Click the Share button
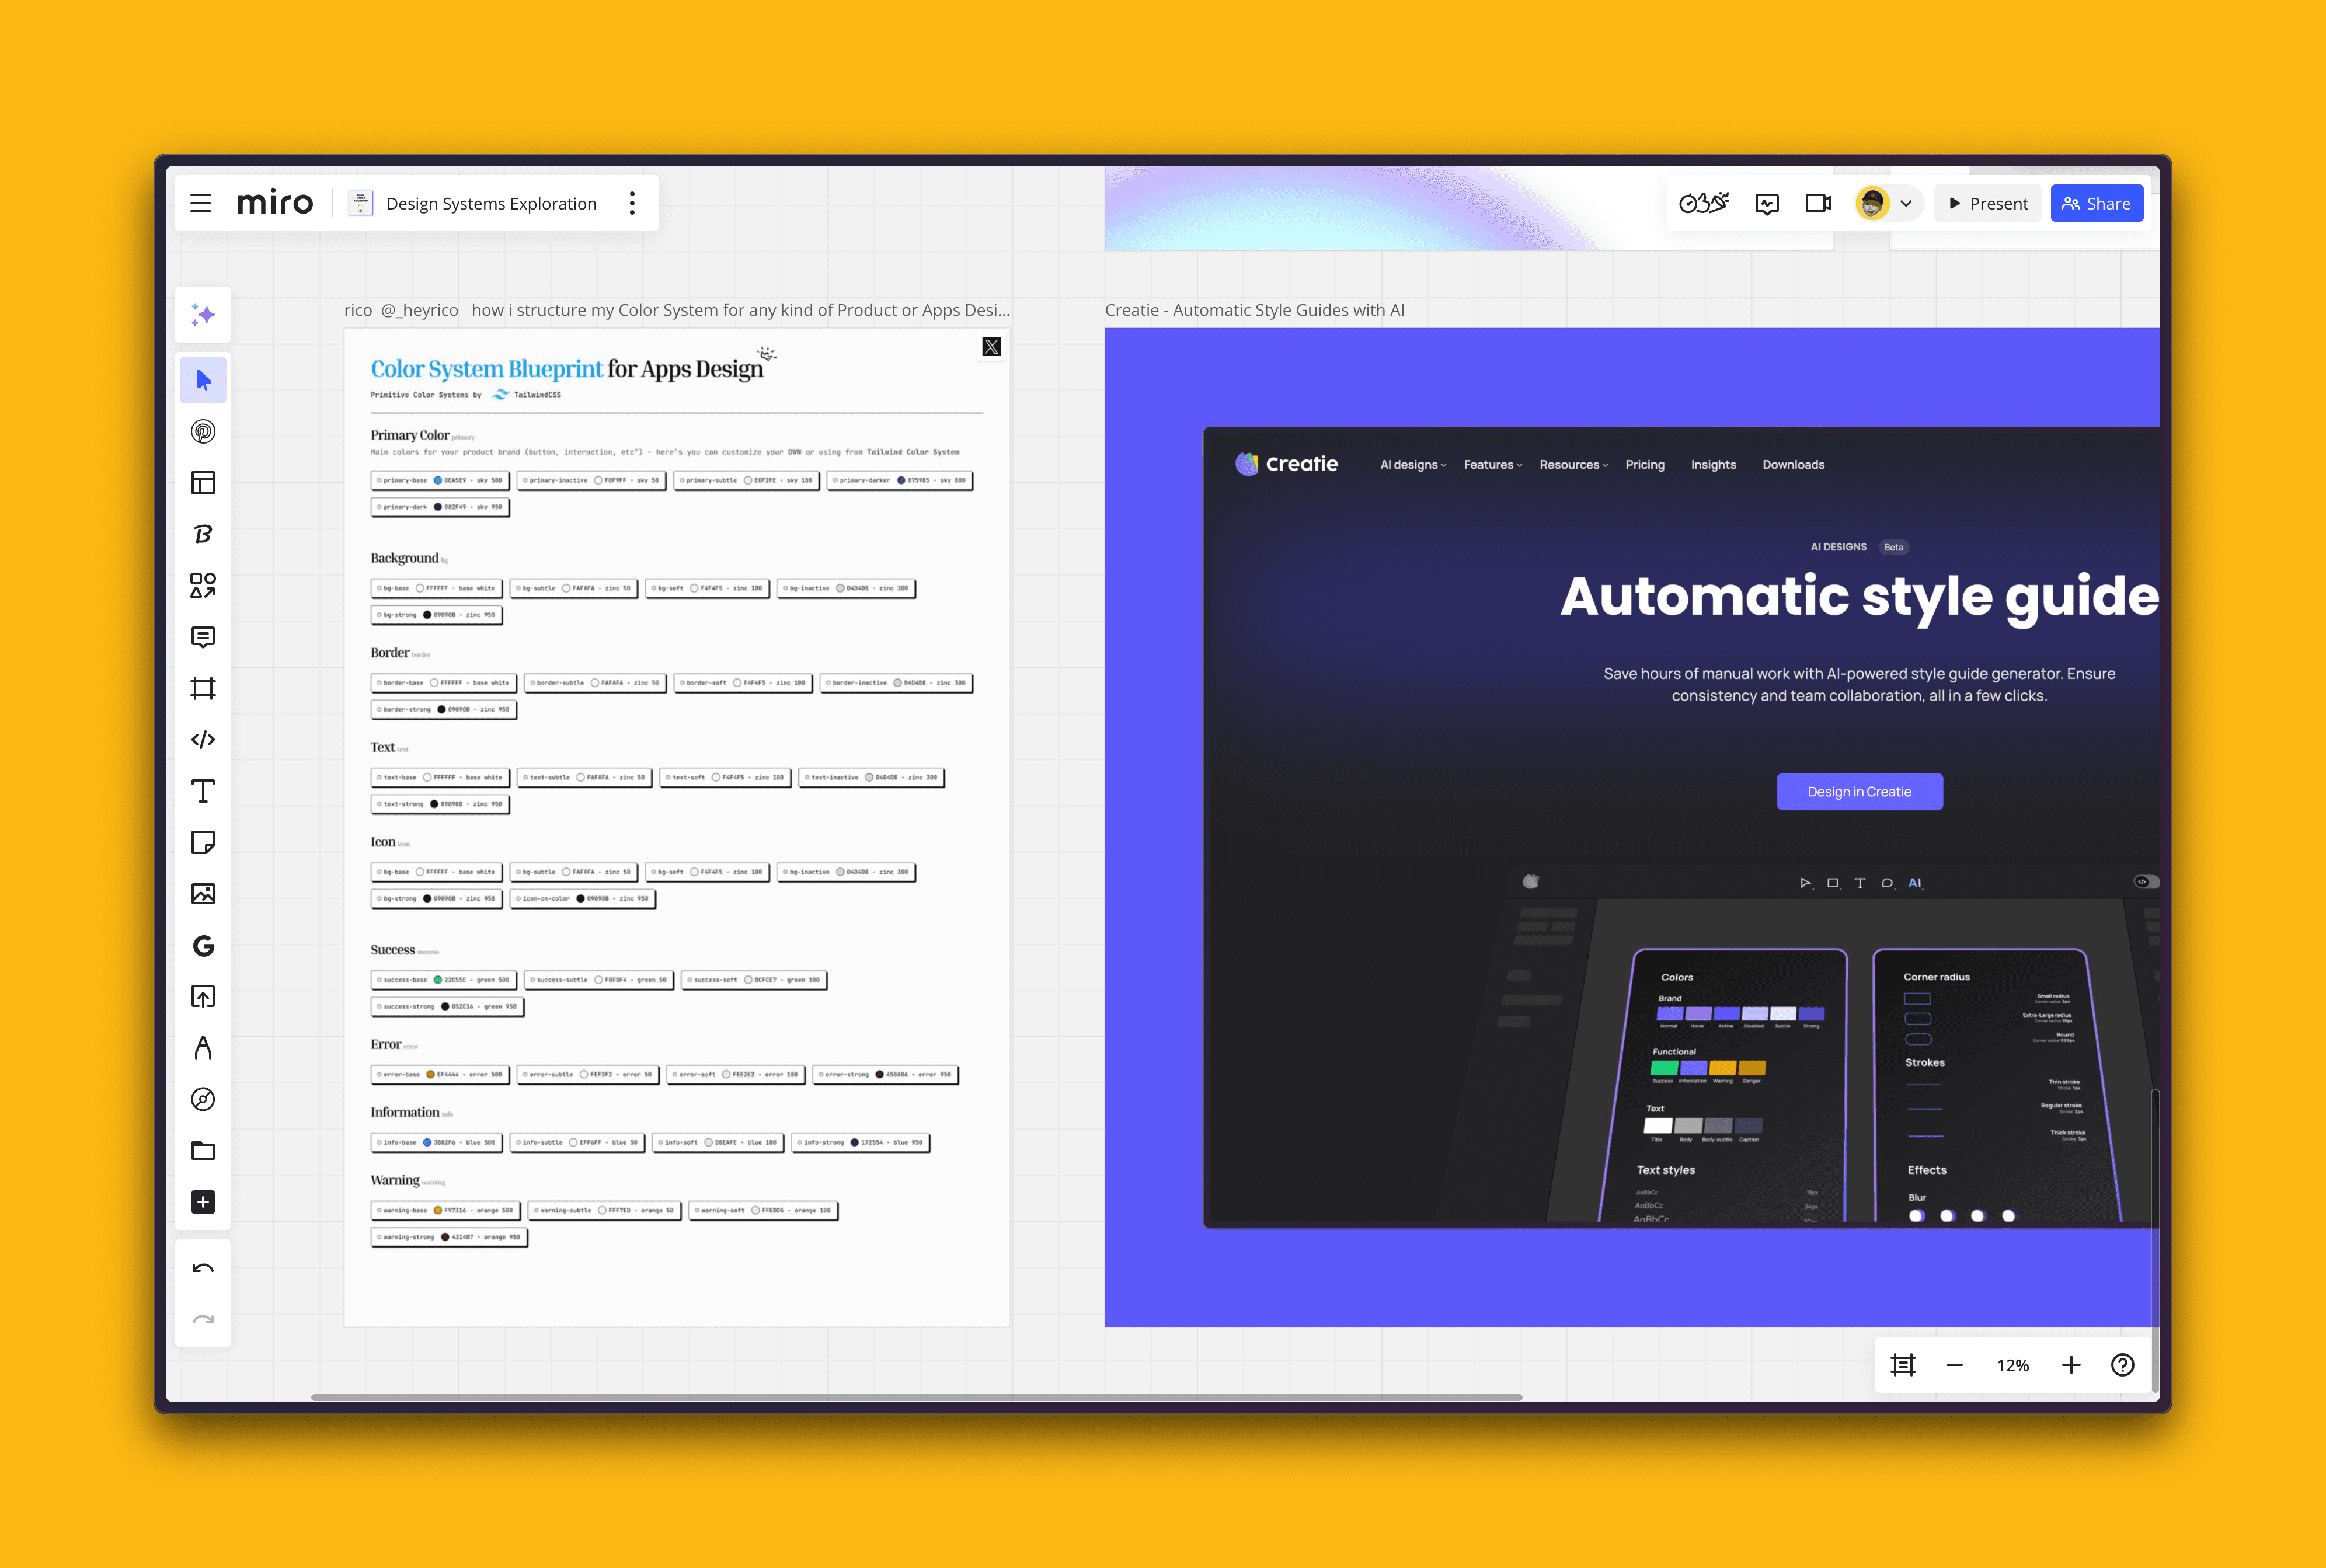Viewport: 2326px width, 1568px height. 2096,204
